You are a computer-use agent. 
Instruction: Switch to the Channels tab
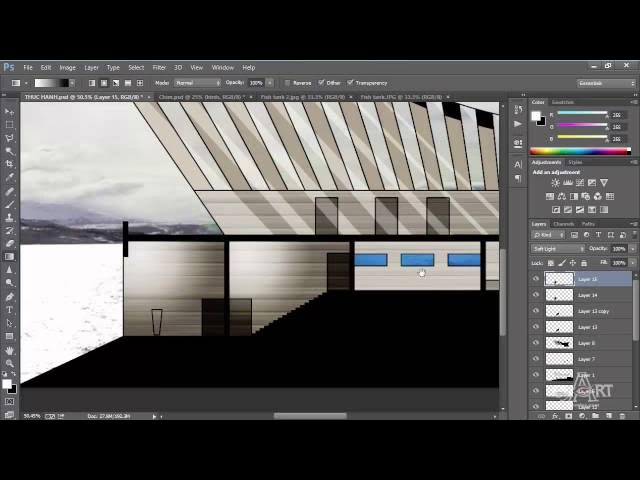pos(564,224)
